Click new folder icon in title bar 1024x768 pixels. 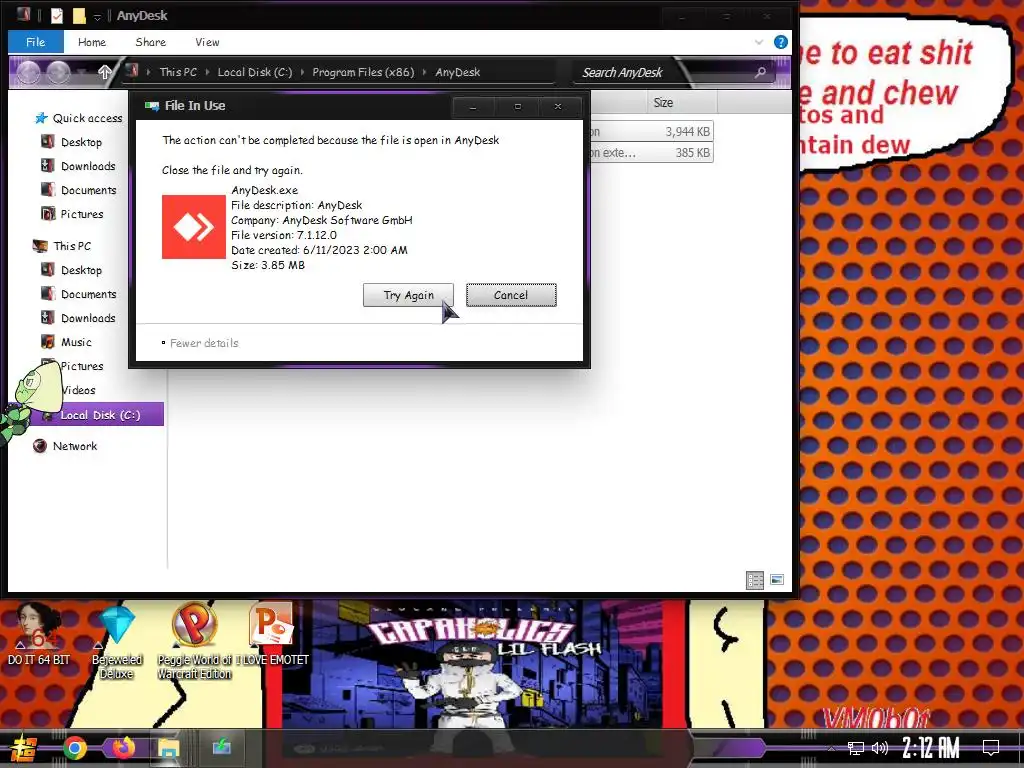coord(79,15)
